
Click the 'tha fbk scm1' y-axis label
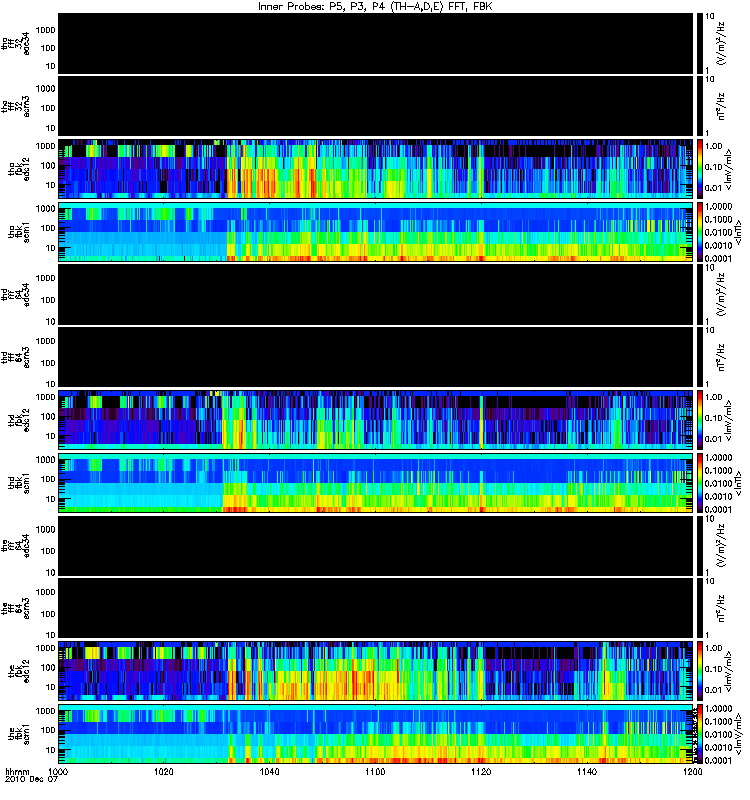(19, 232)
